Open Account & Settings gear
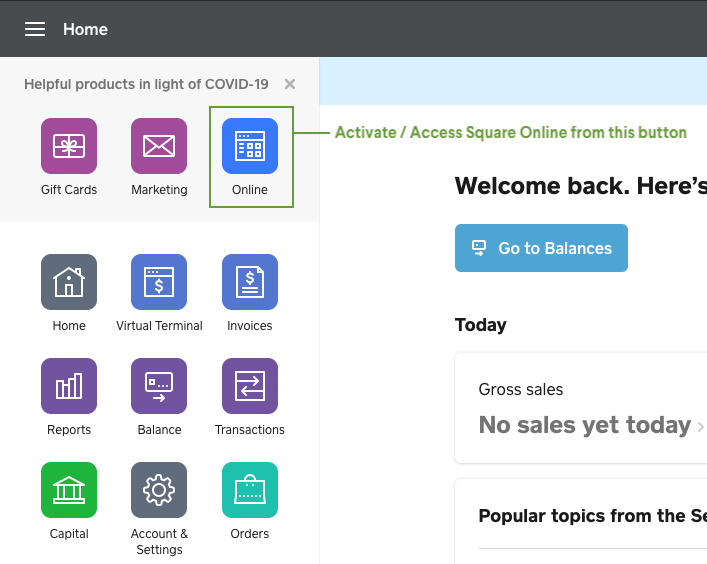 [159, 490]
